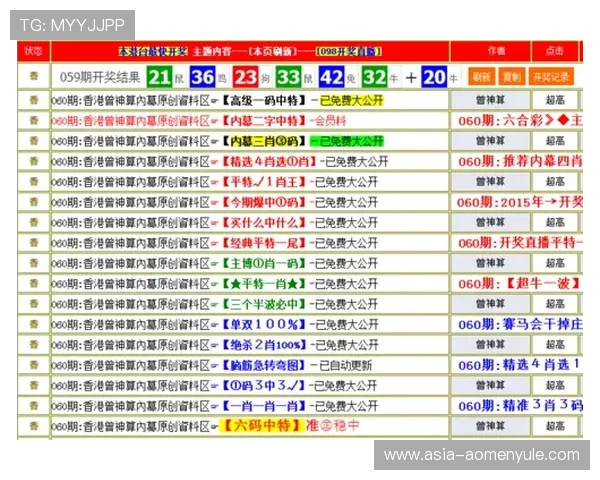Screen dimensions: 600x480
Task: Open 开奖记录 draw history button
Action: pos(551,77)
